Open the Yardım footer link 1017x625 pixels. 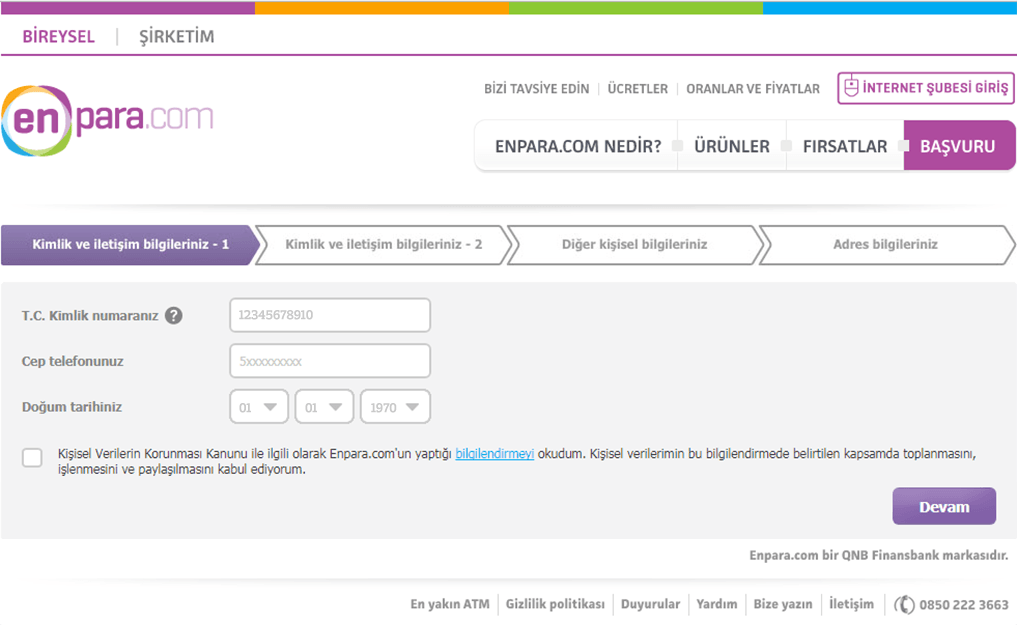pos(717,604)
